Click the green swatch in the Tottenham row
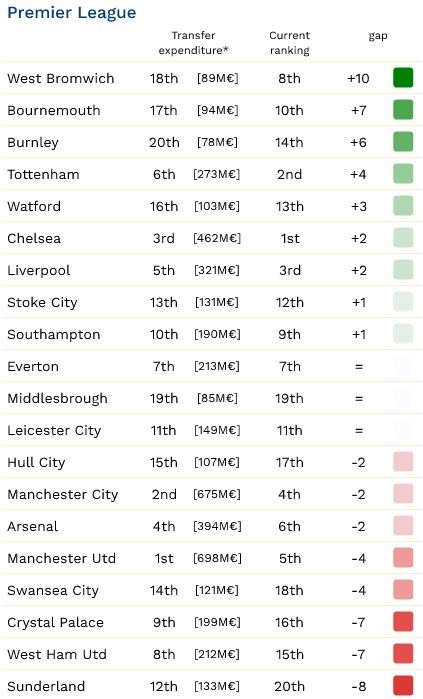Image resolution: width=423 pixels, height=699 pixels. click(403, 173)
